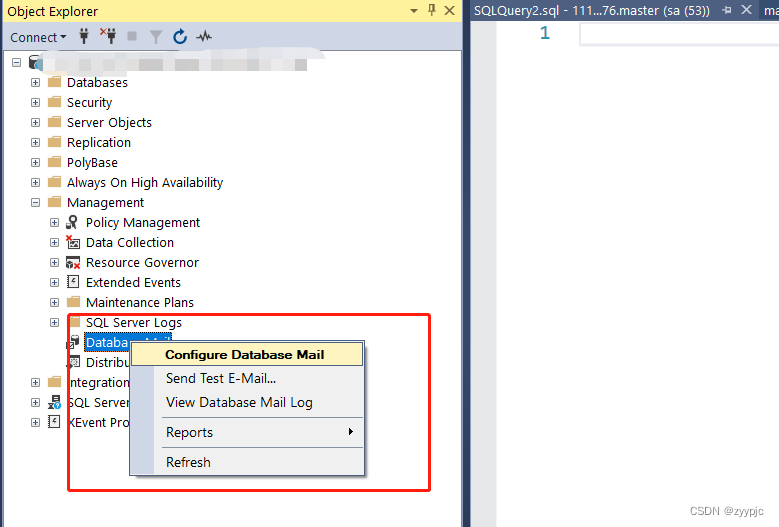Click the server database cylinder icon

tap(35, 63)
